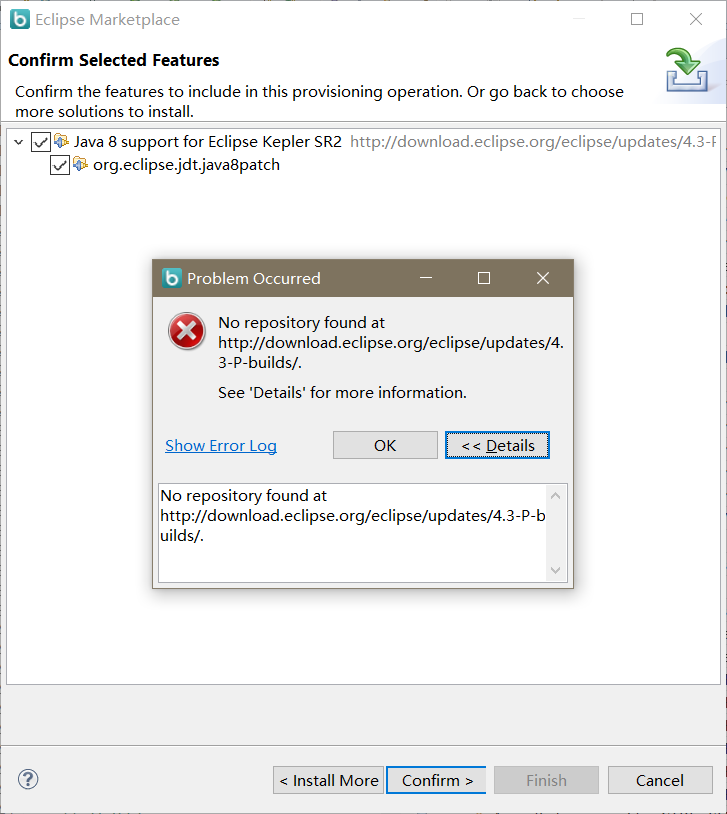Cancel the Marketplace wizard
The height and width of the screenshot is (814, 727).
(x=660, y=780)
